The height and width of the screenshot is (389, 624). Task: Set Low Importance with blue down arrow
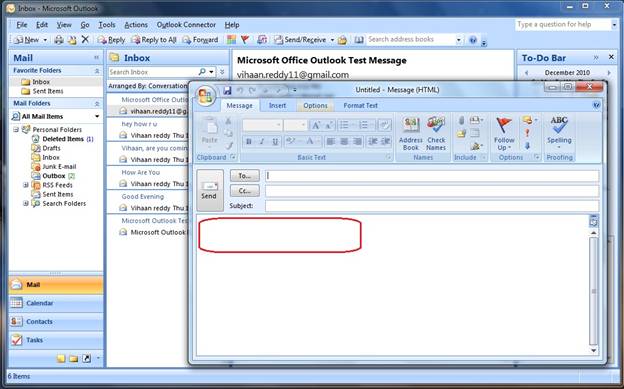pyautogui.click(x=527, y=146)
